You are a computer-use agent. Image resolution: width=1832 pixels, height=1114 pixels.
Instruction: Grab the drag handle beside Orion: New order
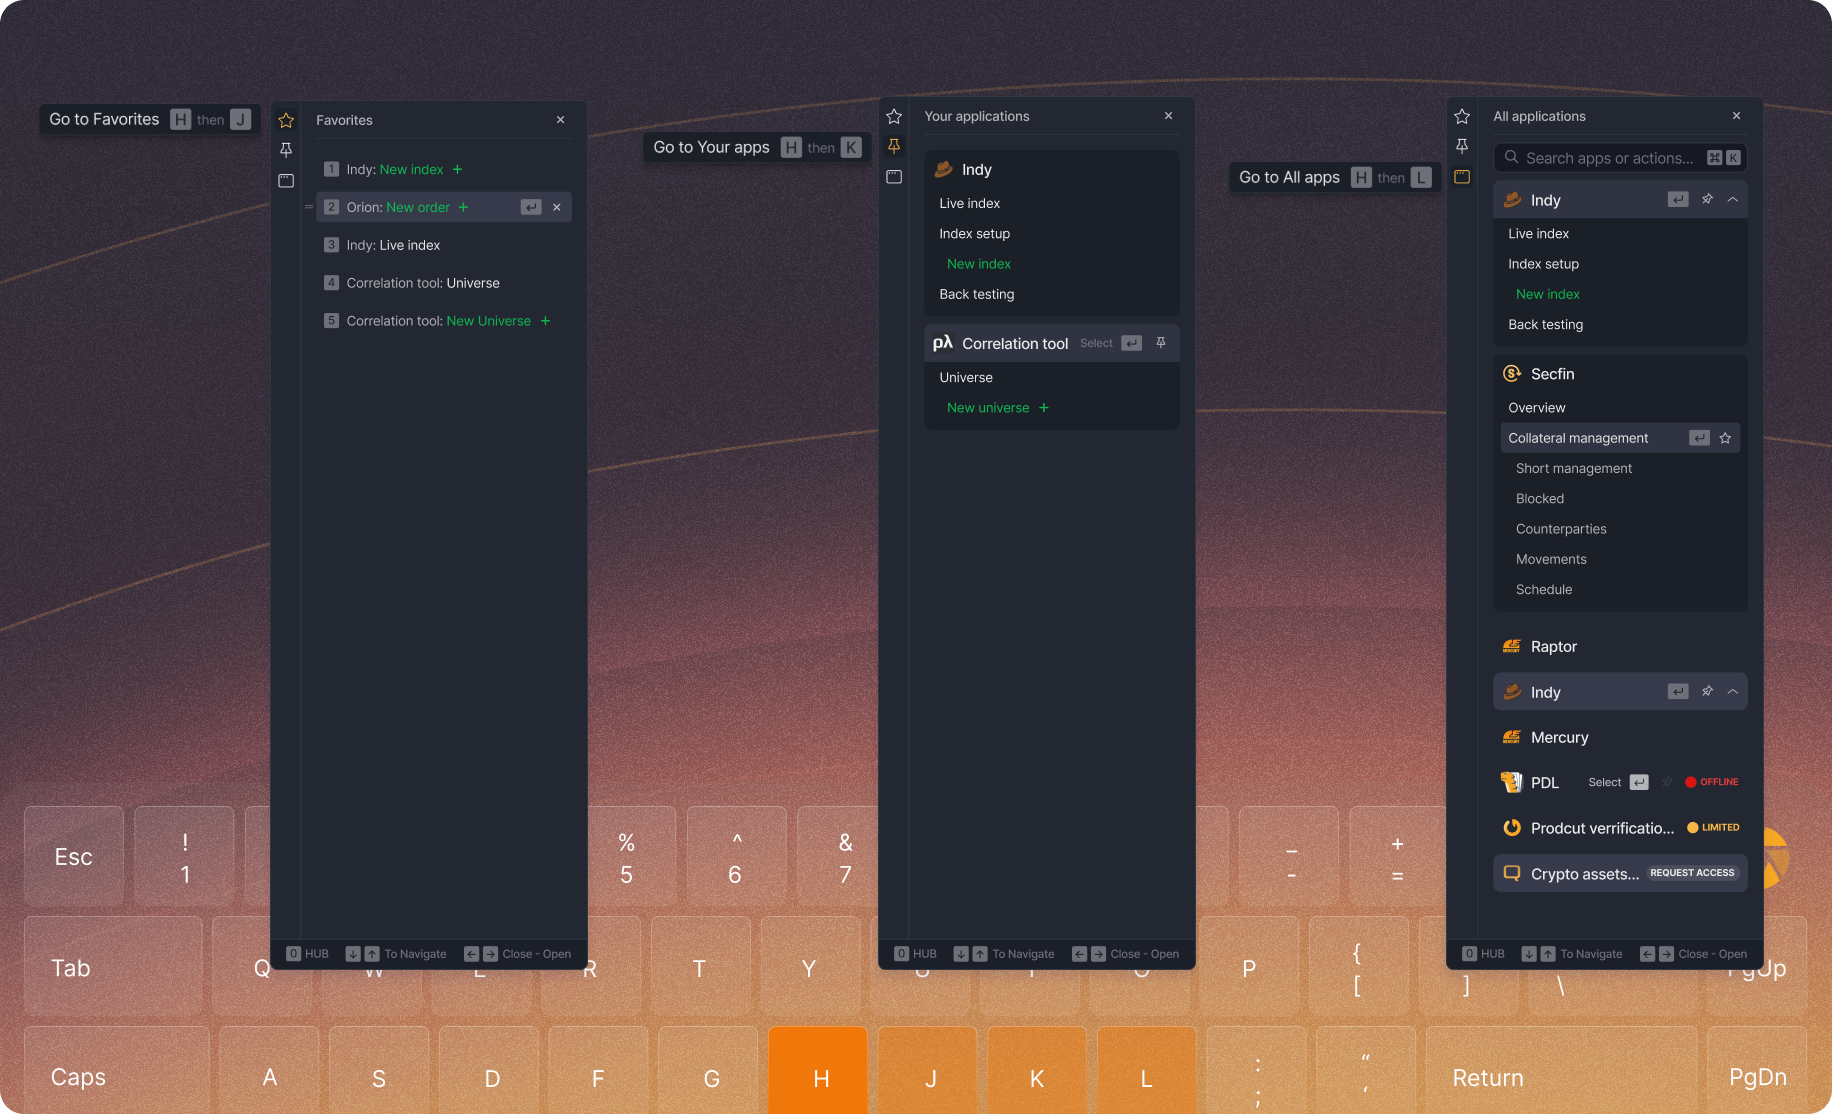(309, 207)
